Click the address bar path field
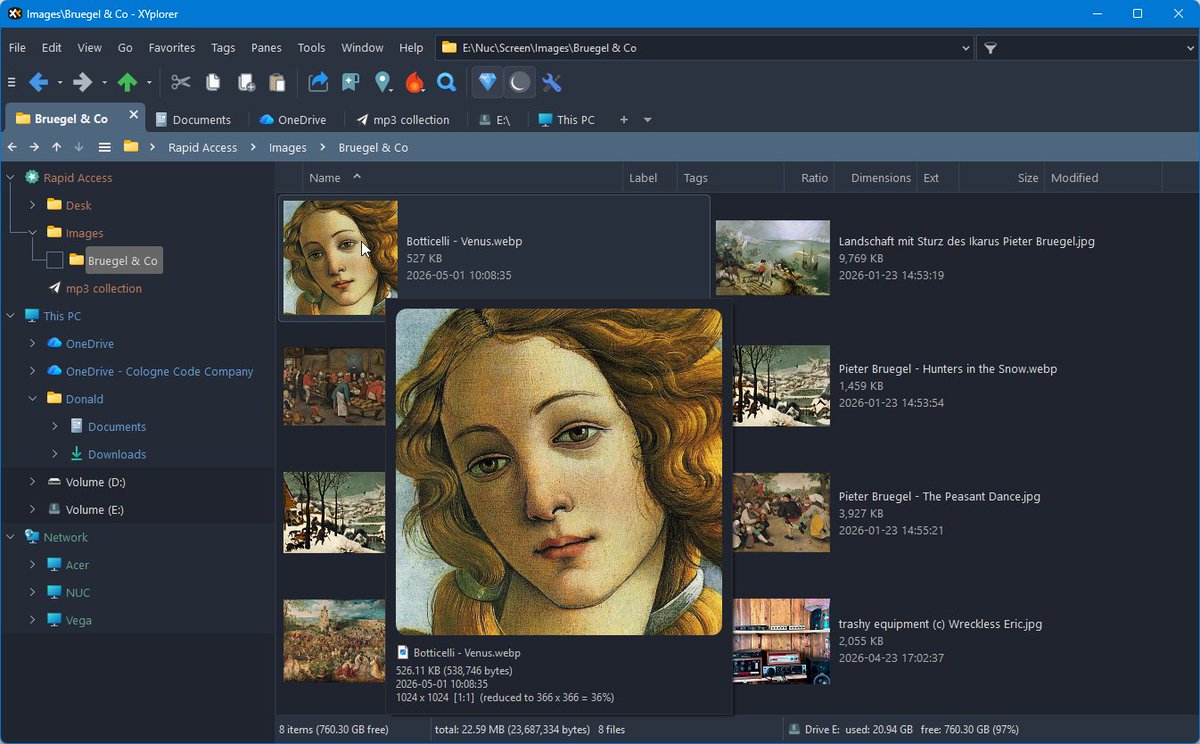The image size is (1200, 744). point(705,48)
